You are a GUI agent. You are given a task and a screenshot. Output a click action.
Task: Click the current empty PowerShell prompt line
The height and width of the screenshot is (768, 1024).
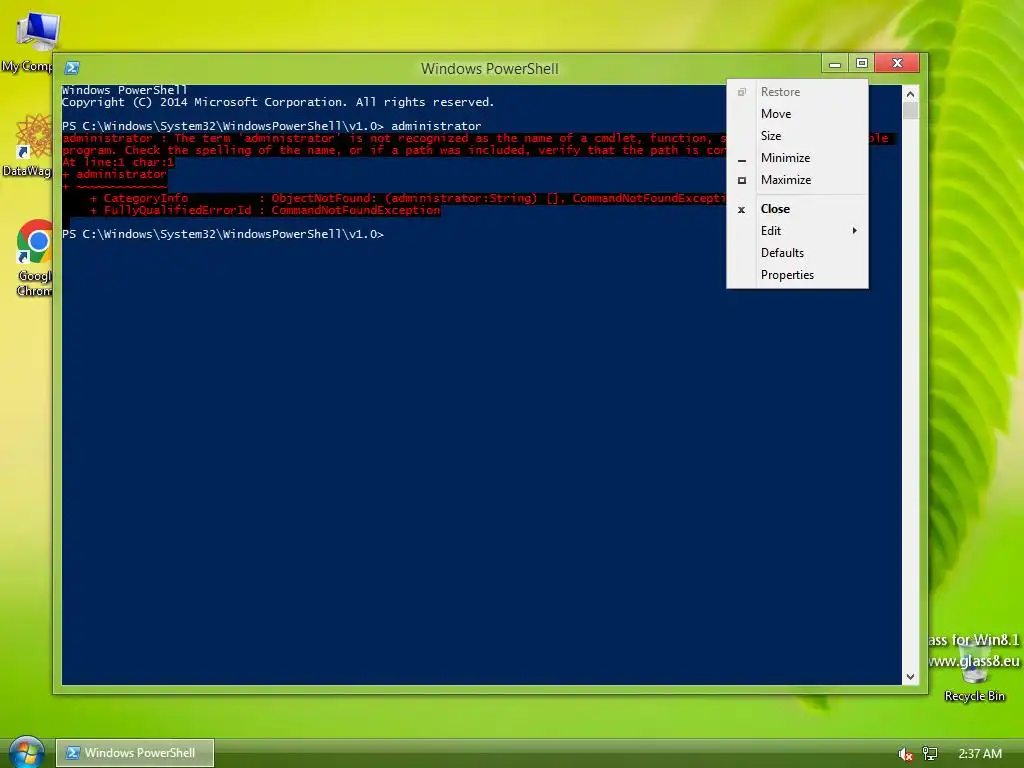(x=223, y=234)
